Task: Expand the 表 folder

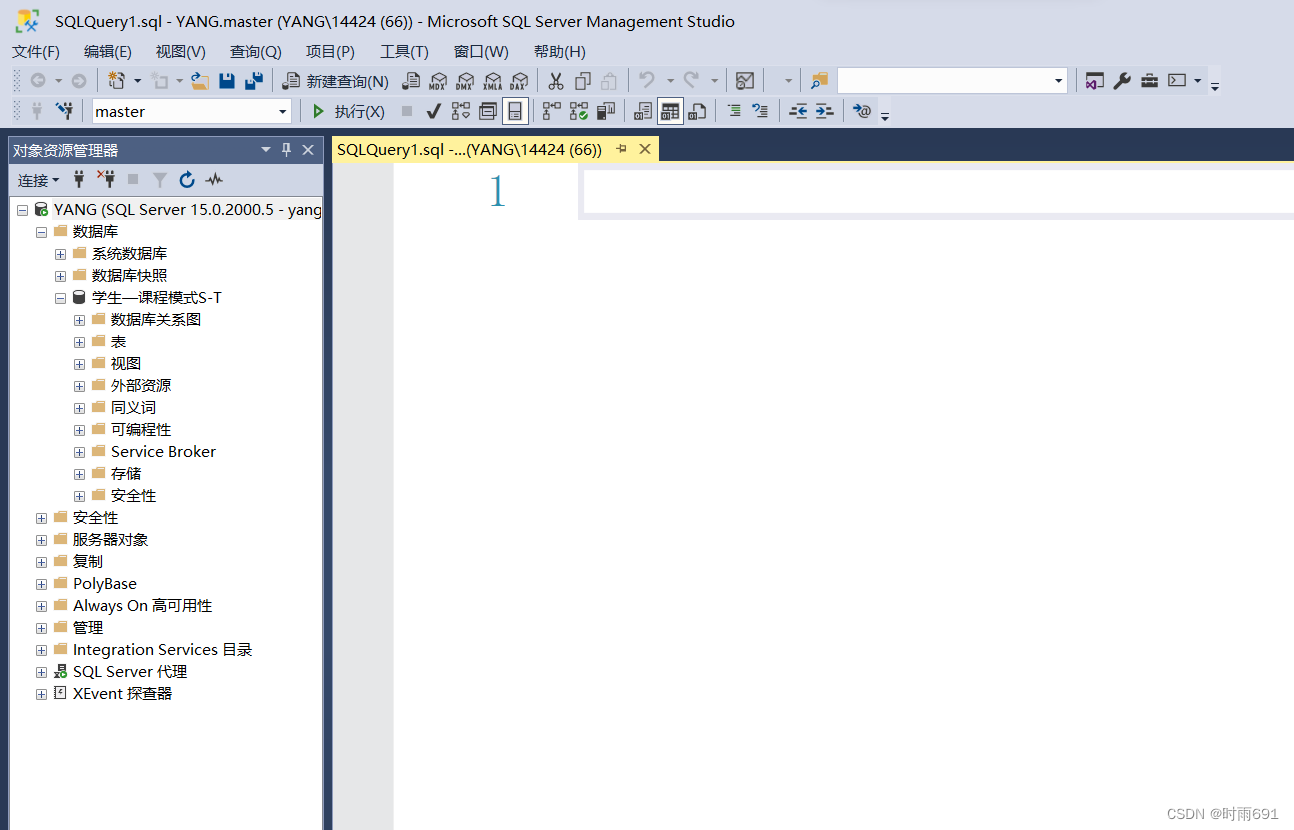Action: pos(79,342)
